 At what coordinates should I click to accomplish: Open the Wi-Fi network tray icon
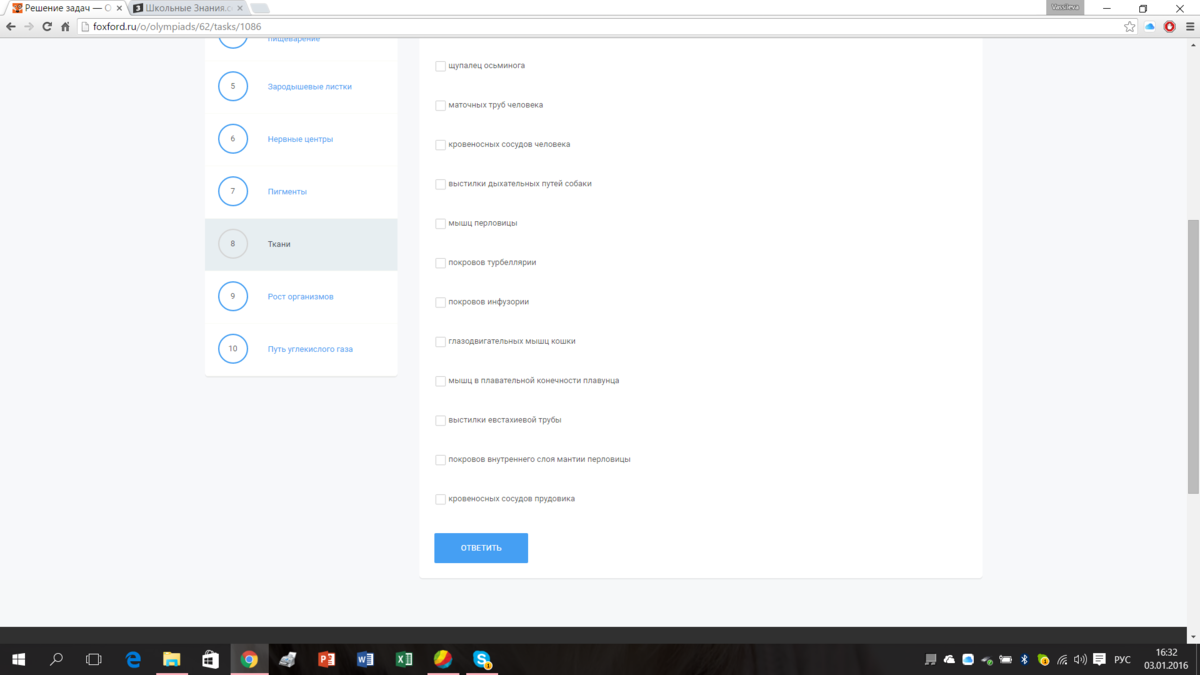point(1062,660)
